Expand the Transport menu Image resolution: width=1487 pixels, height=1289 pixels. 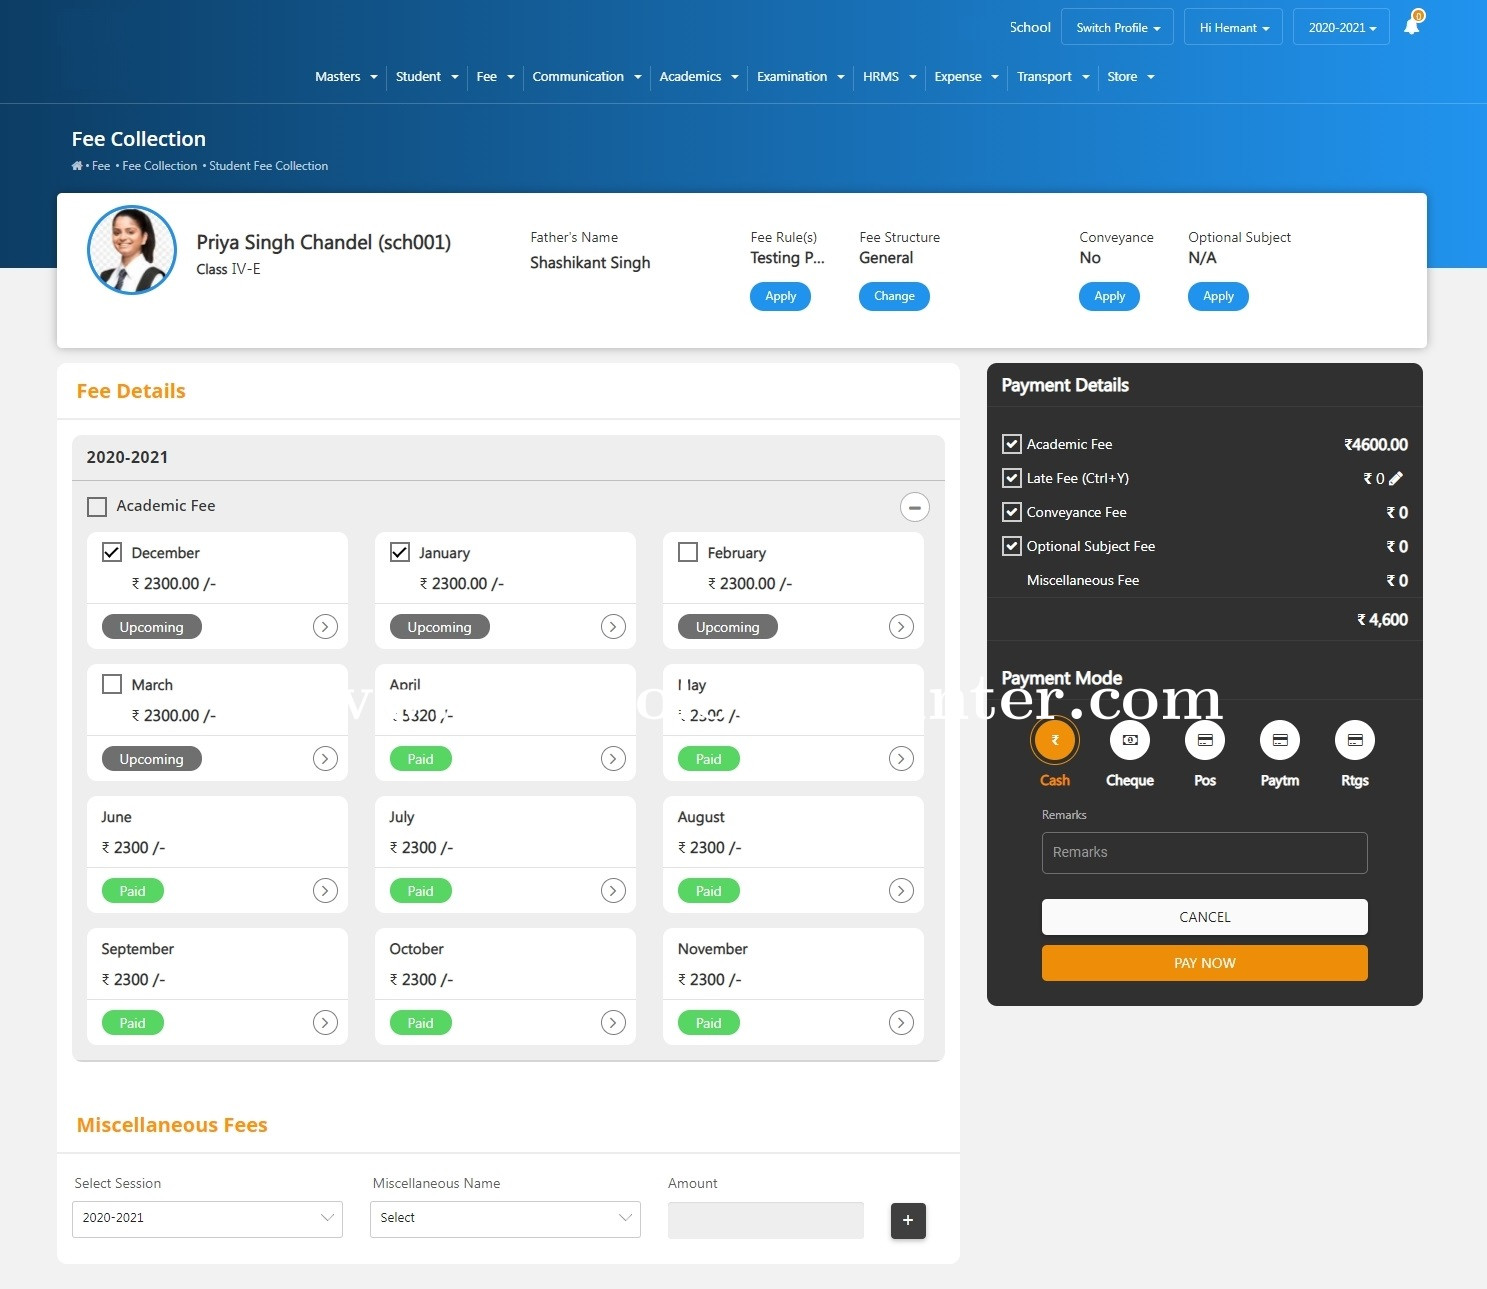pos(1053,77)
